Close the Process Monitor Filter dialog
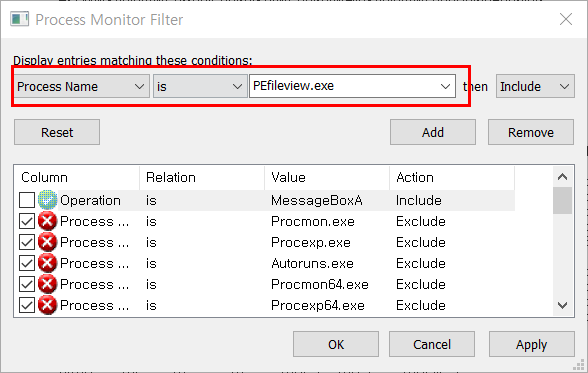This screenshot has width=588, height=373. click(566, 19)
